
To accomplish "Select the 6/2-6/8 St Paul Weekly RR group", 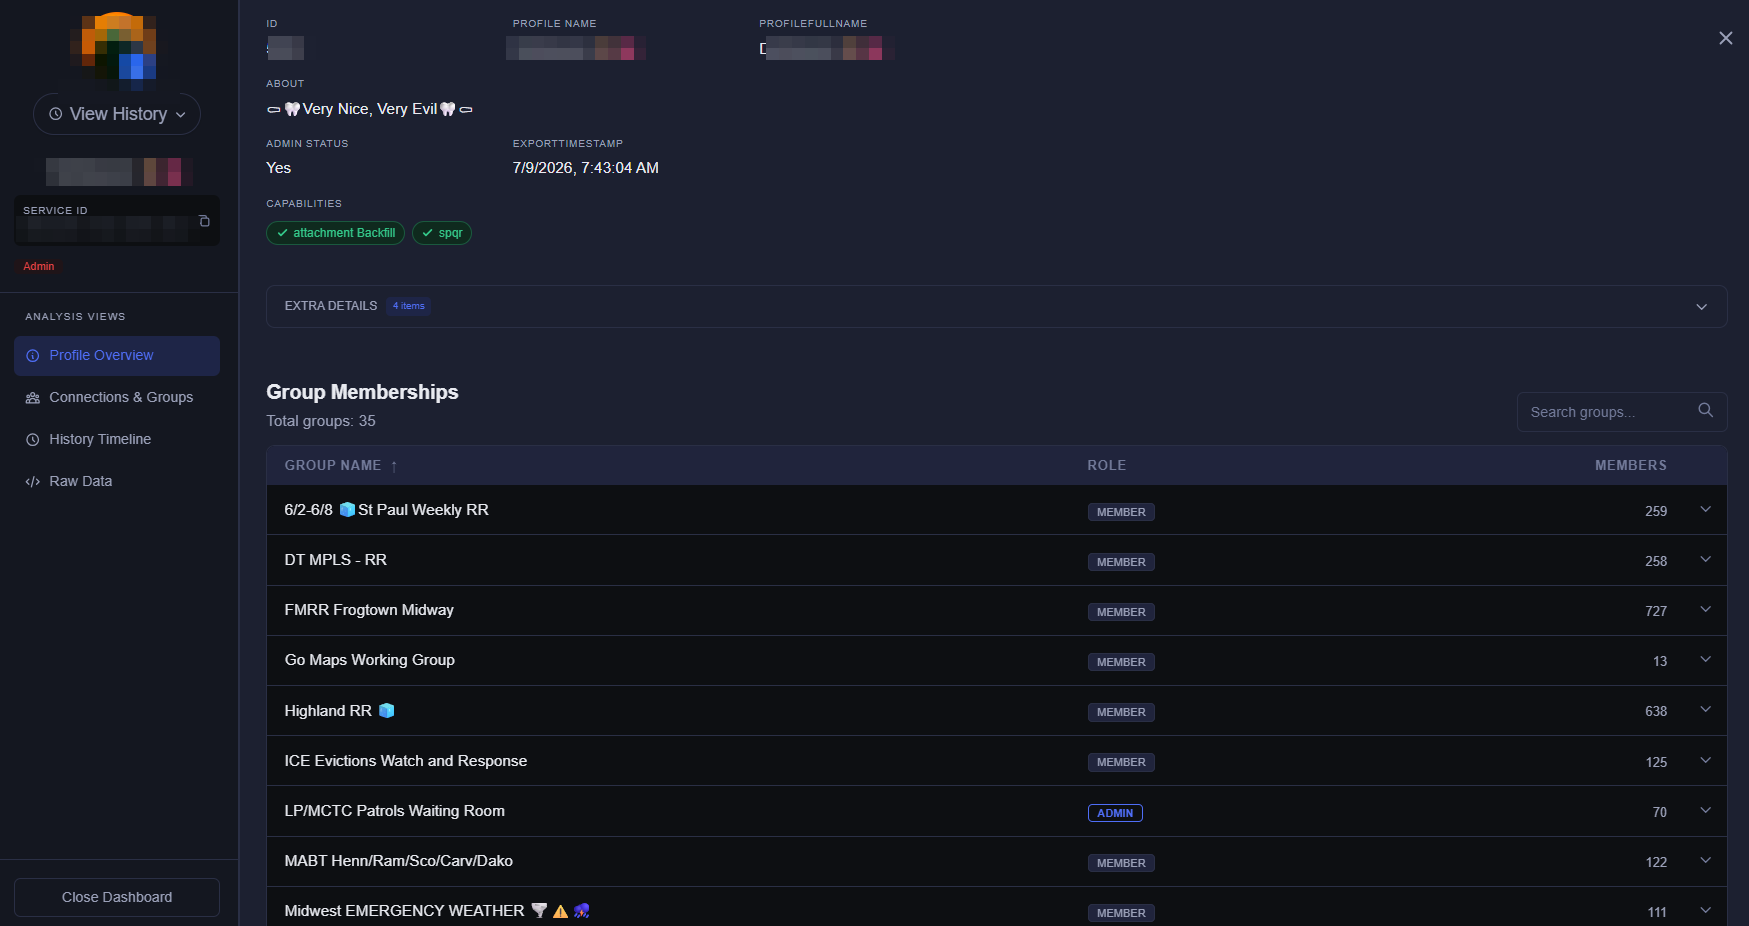I will click(x=386, y=510).
